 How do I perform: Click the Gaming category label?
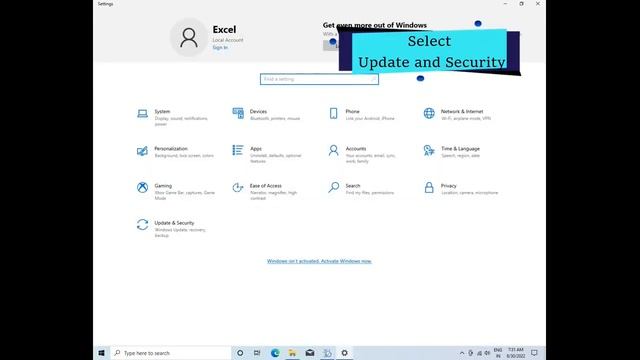(163, 186)
